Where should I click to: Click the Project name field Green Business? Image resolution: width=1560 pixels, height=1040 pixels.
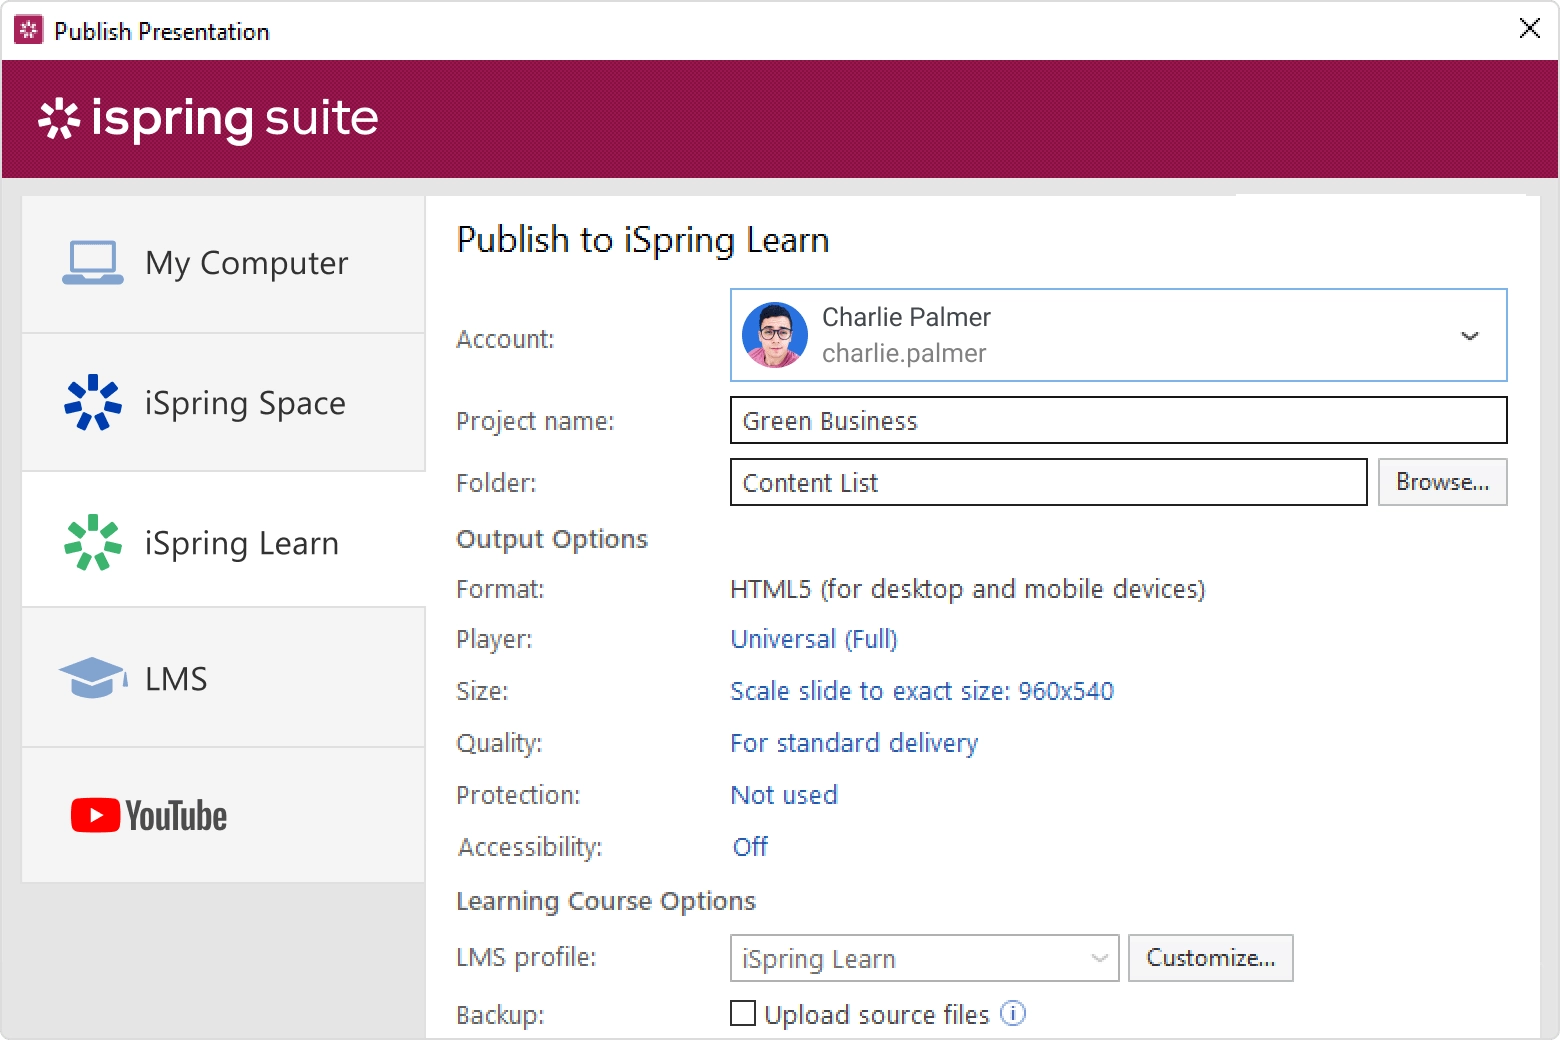1118,420
